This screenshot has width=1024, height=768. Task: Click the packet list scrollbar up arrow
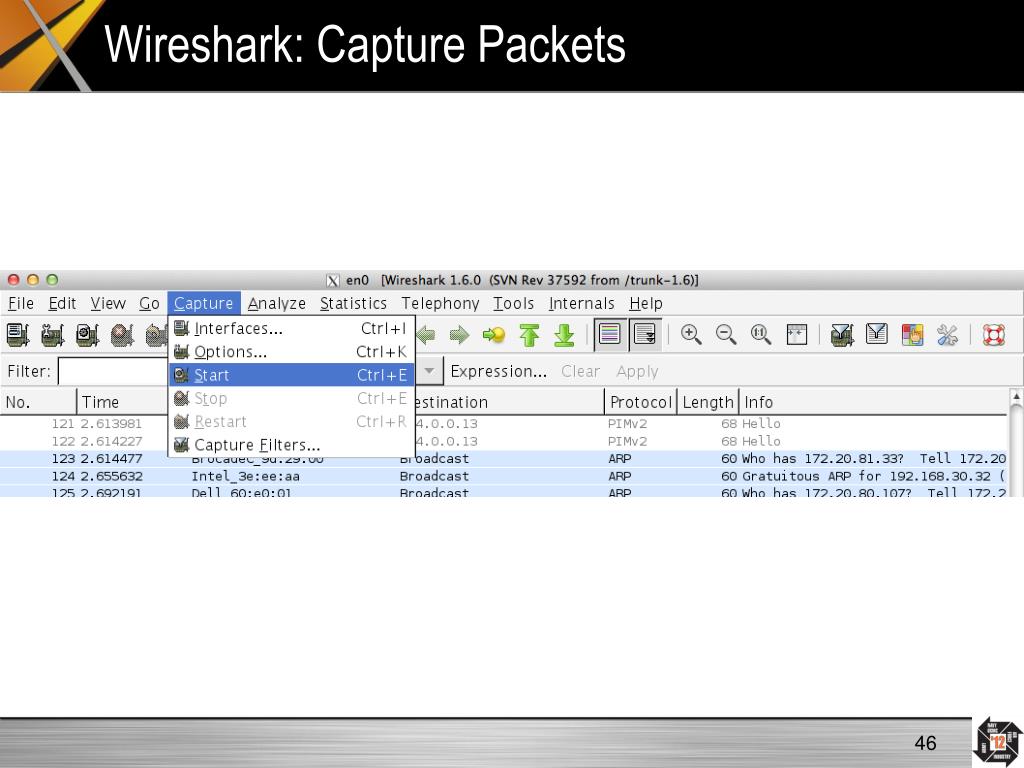[1016, 396]
